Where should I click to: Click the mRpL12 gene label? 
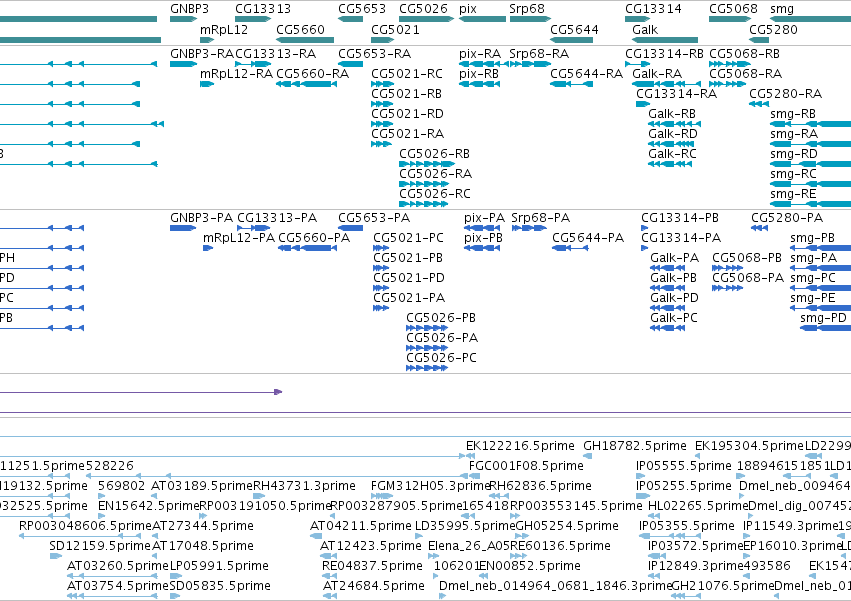click(224, 29)
